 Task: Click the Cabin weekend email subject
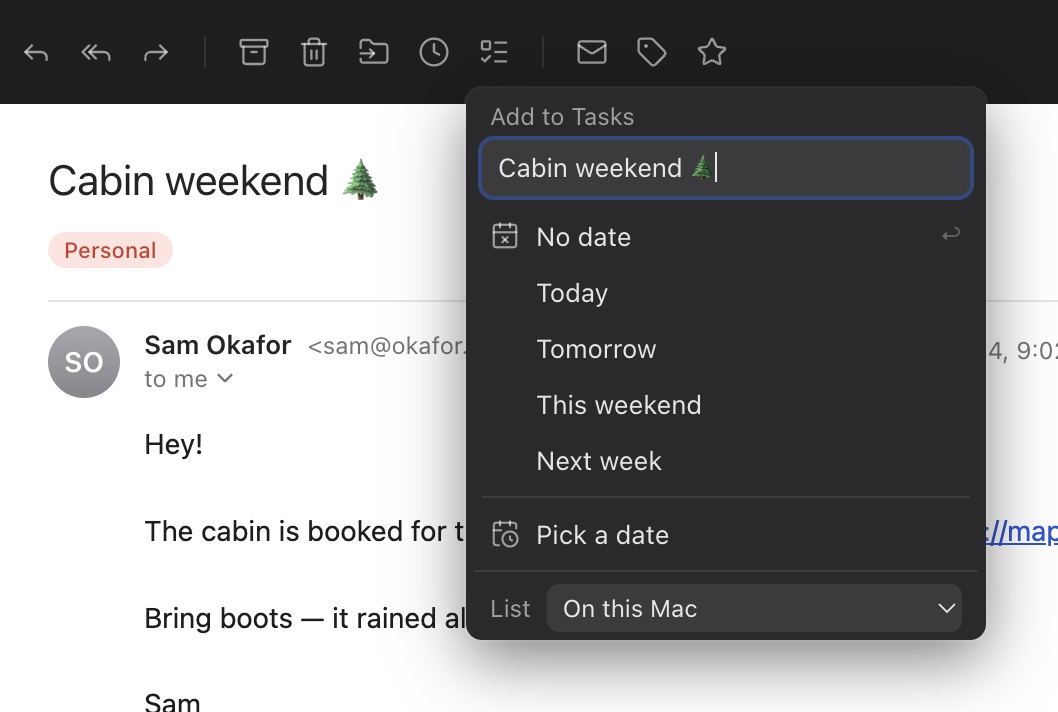[x=214, y=180]
